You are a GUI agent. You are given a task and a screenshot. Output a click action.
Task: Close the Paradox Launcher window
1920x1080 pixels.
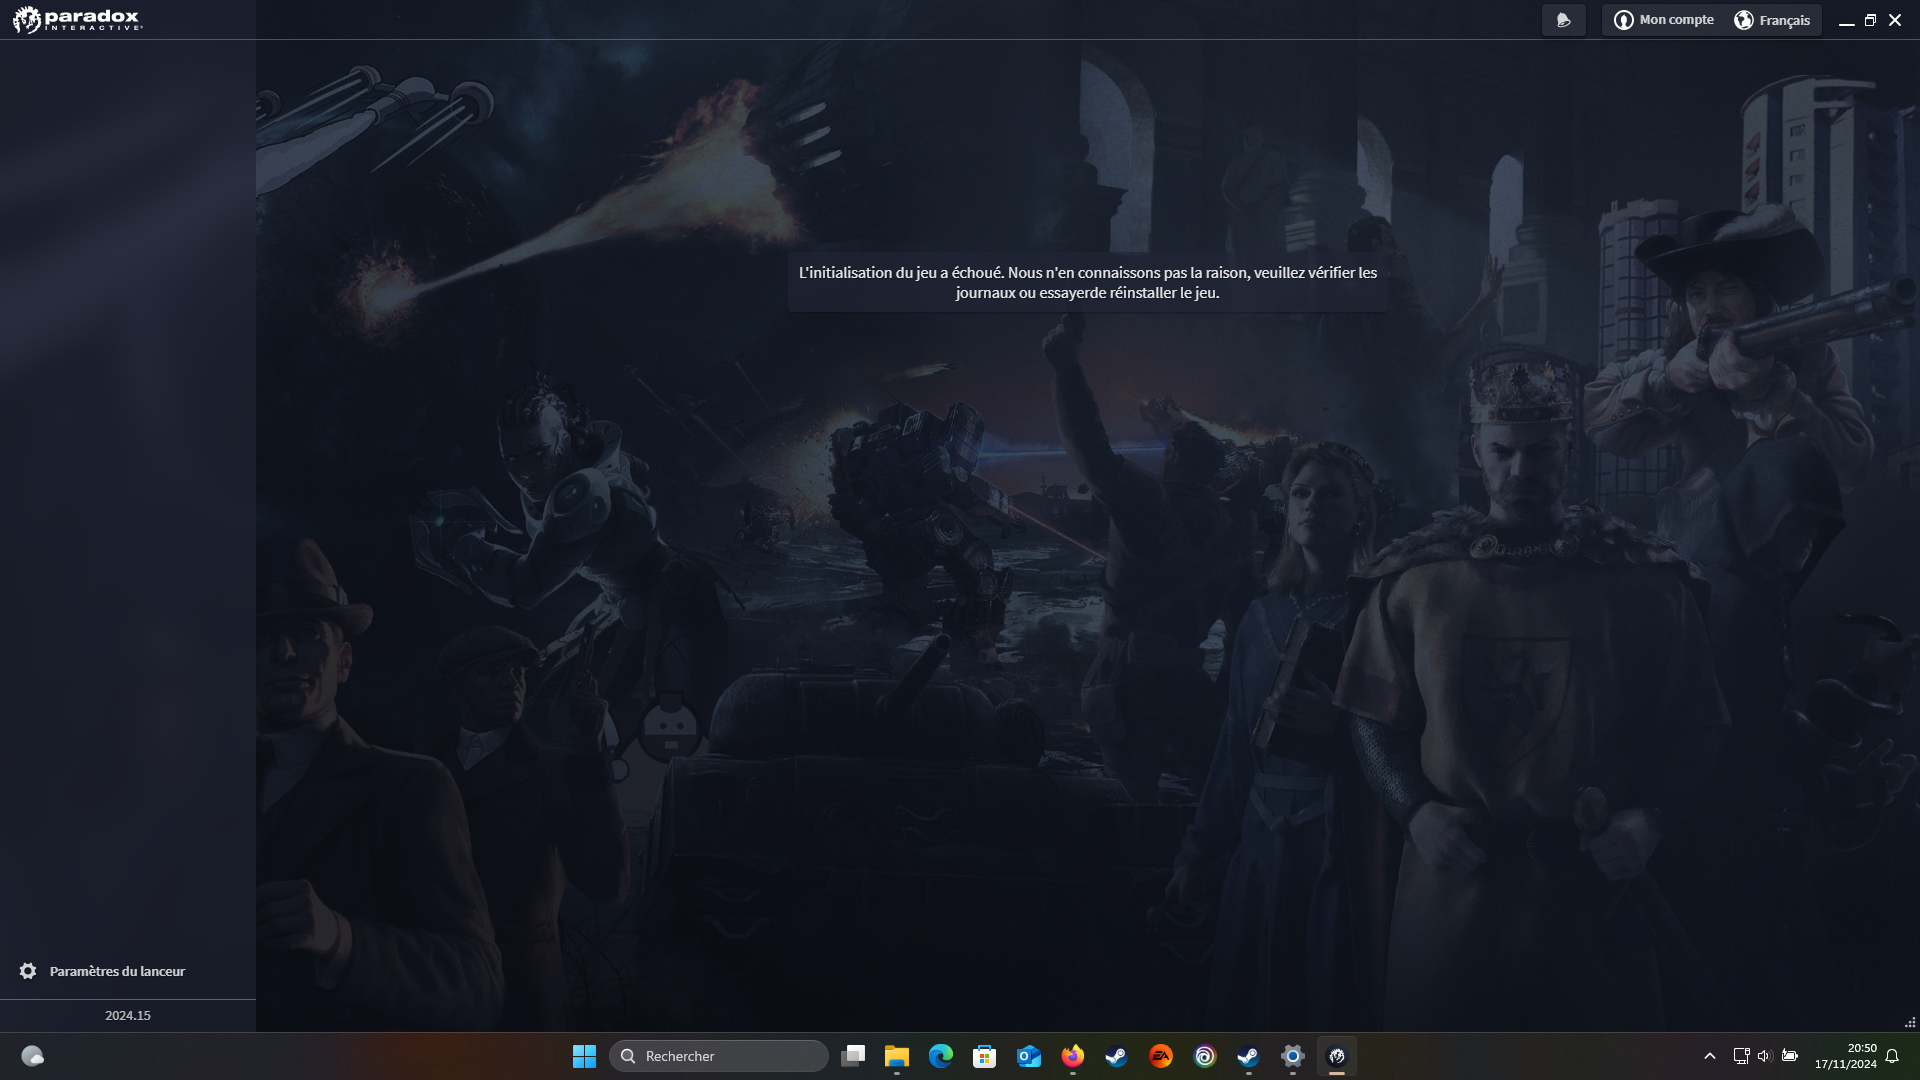(x=1895, y=20)
